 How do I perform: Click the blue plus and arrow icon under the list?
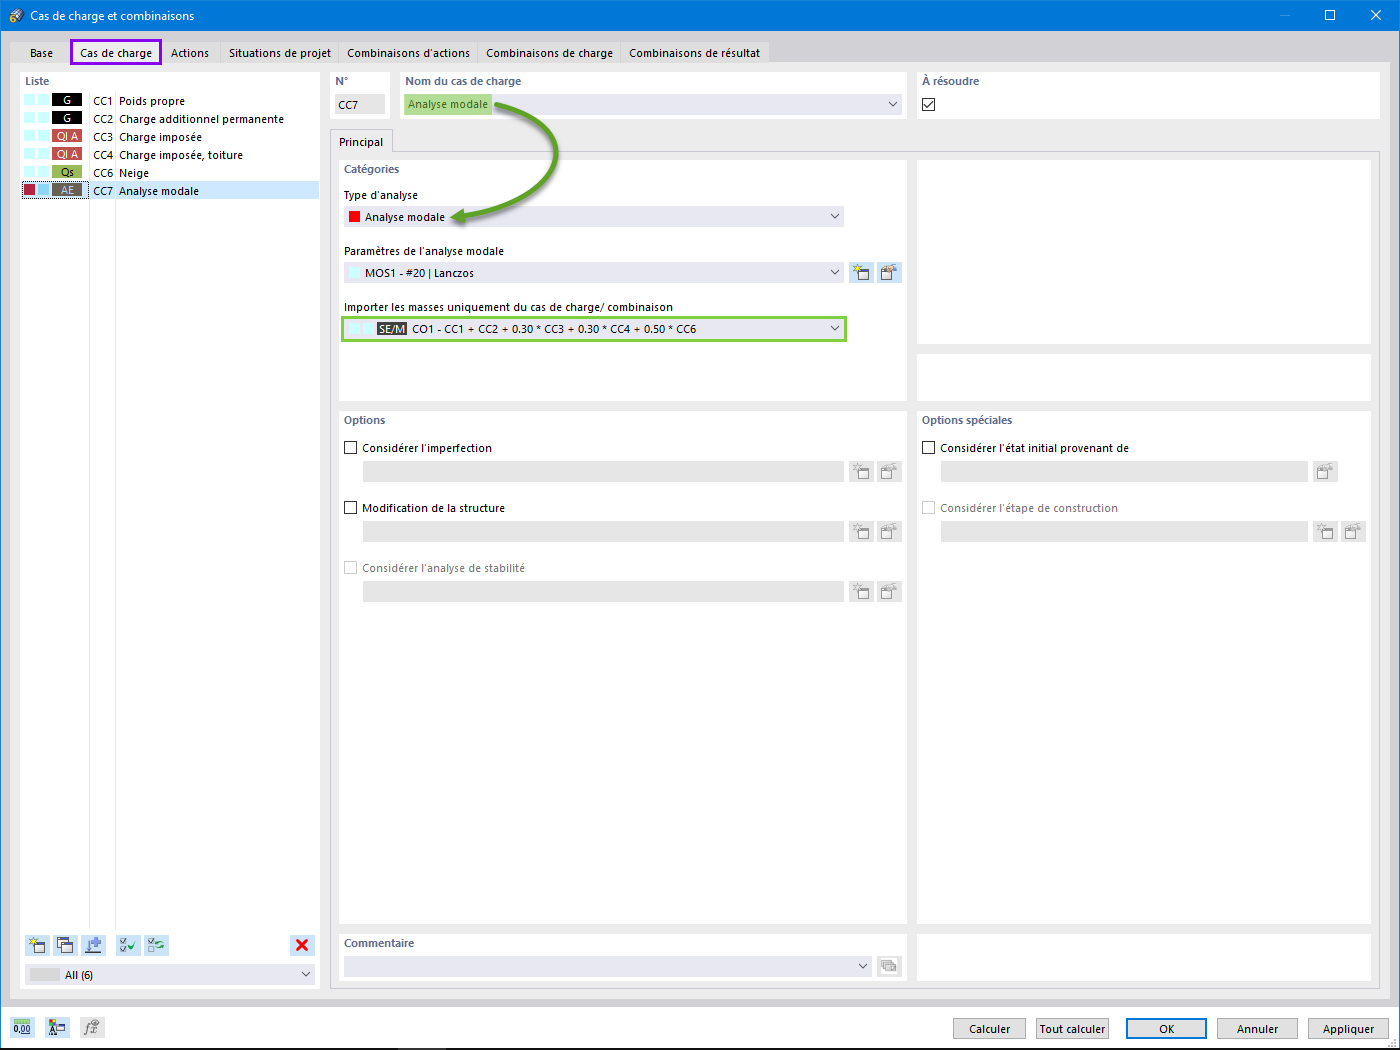coord(93,945)
